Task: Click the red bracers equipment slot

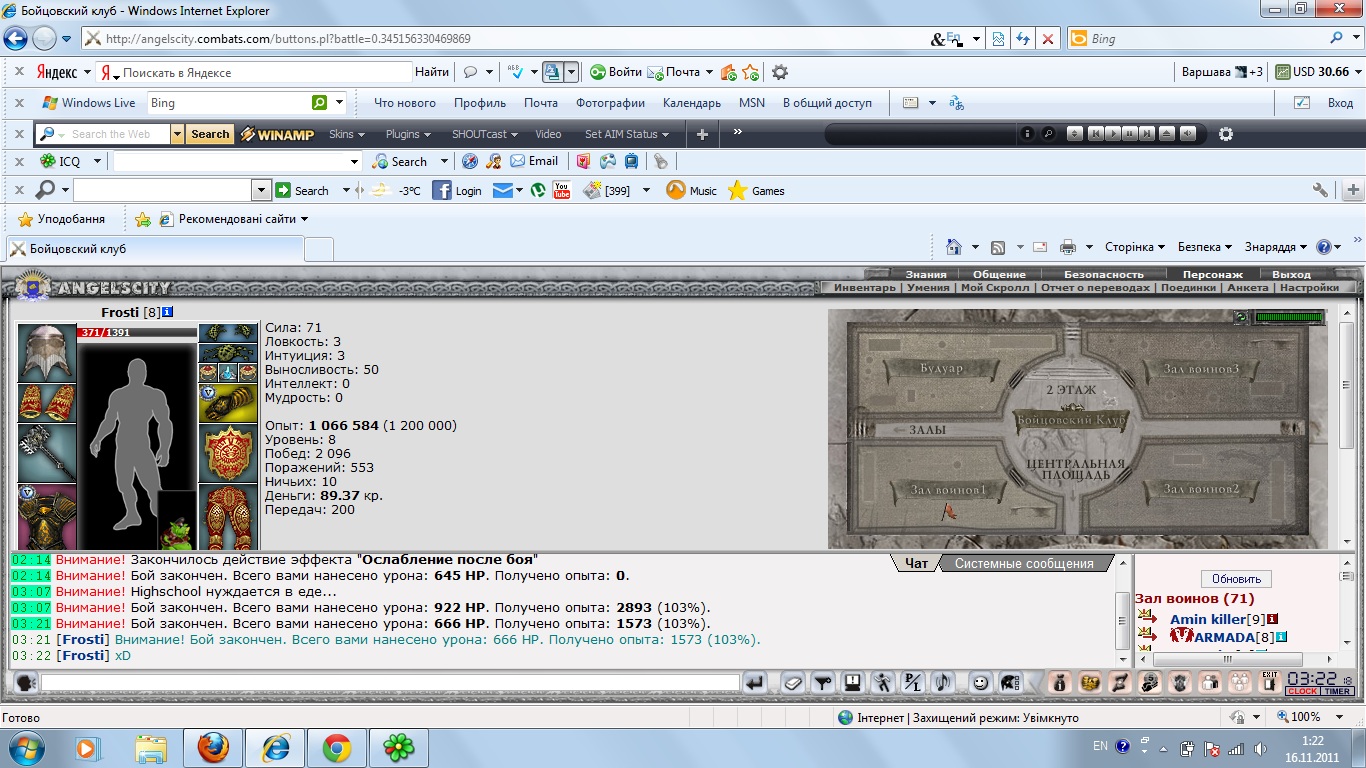Action: [x=47, y=403]
